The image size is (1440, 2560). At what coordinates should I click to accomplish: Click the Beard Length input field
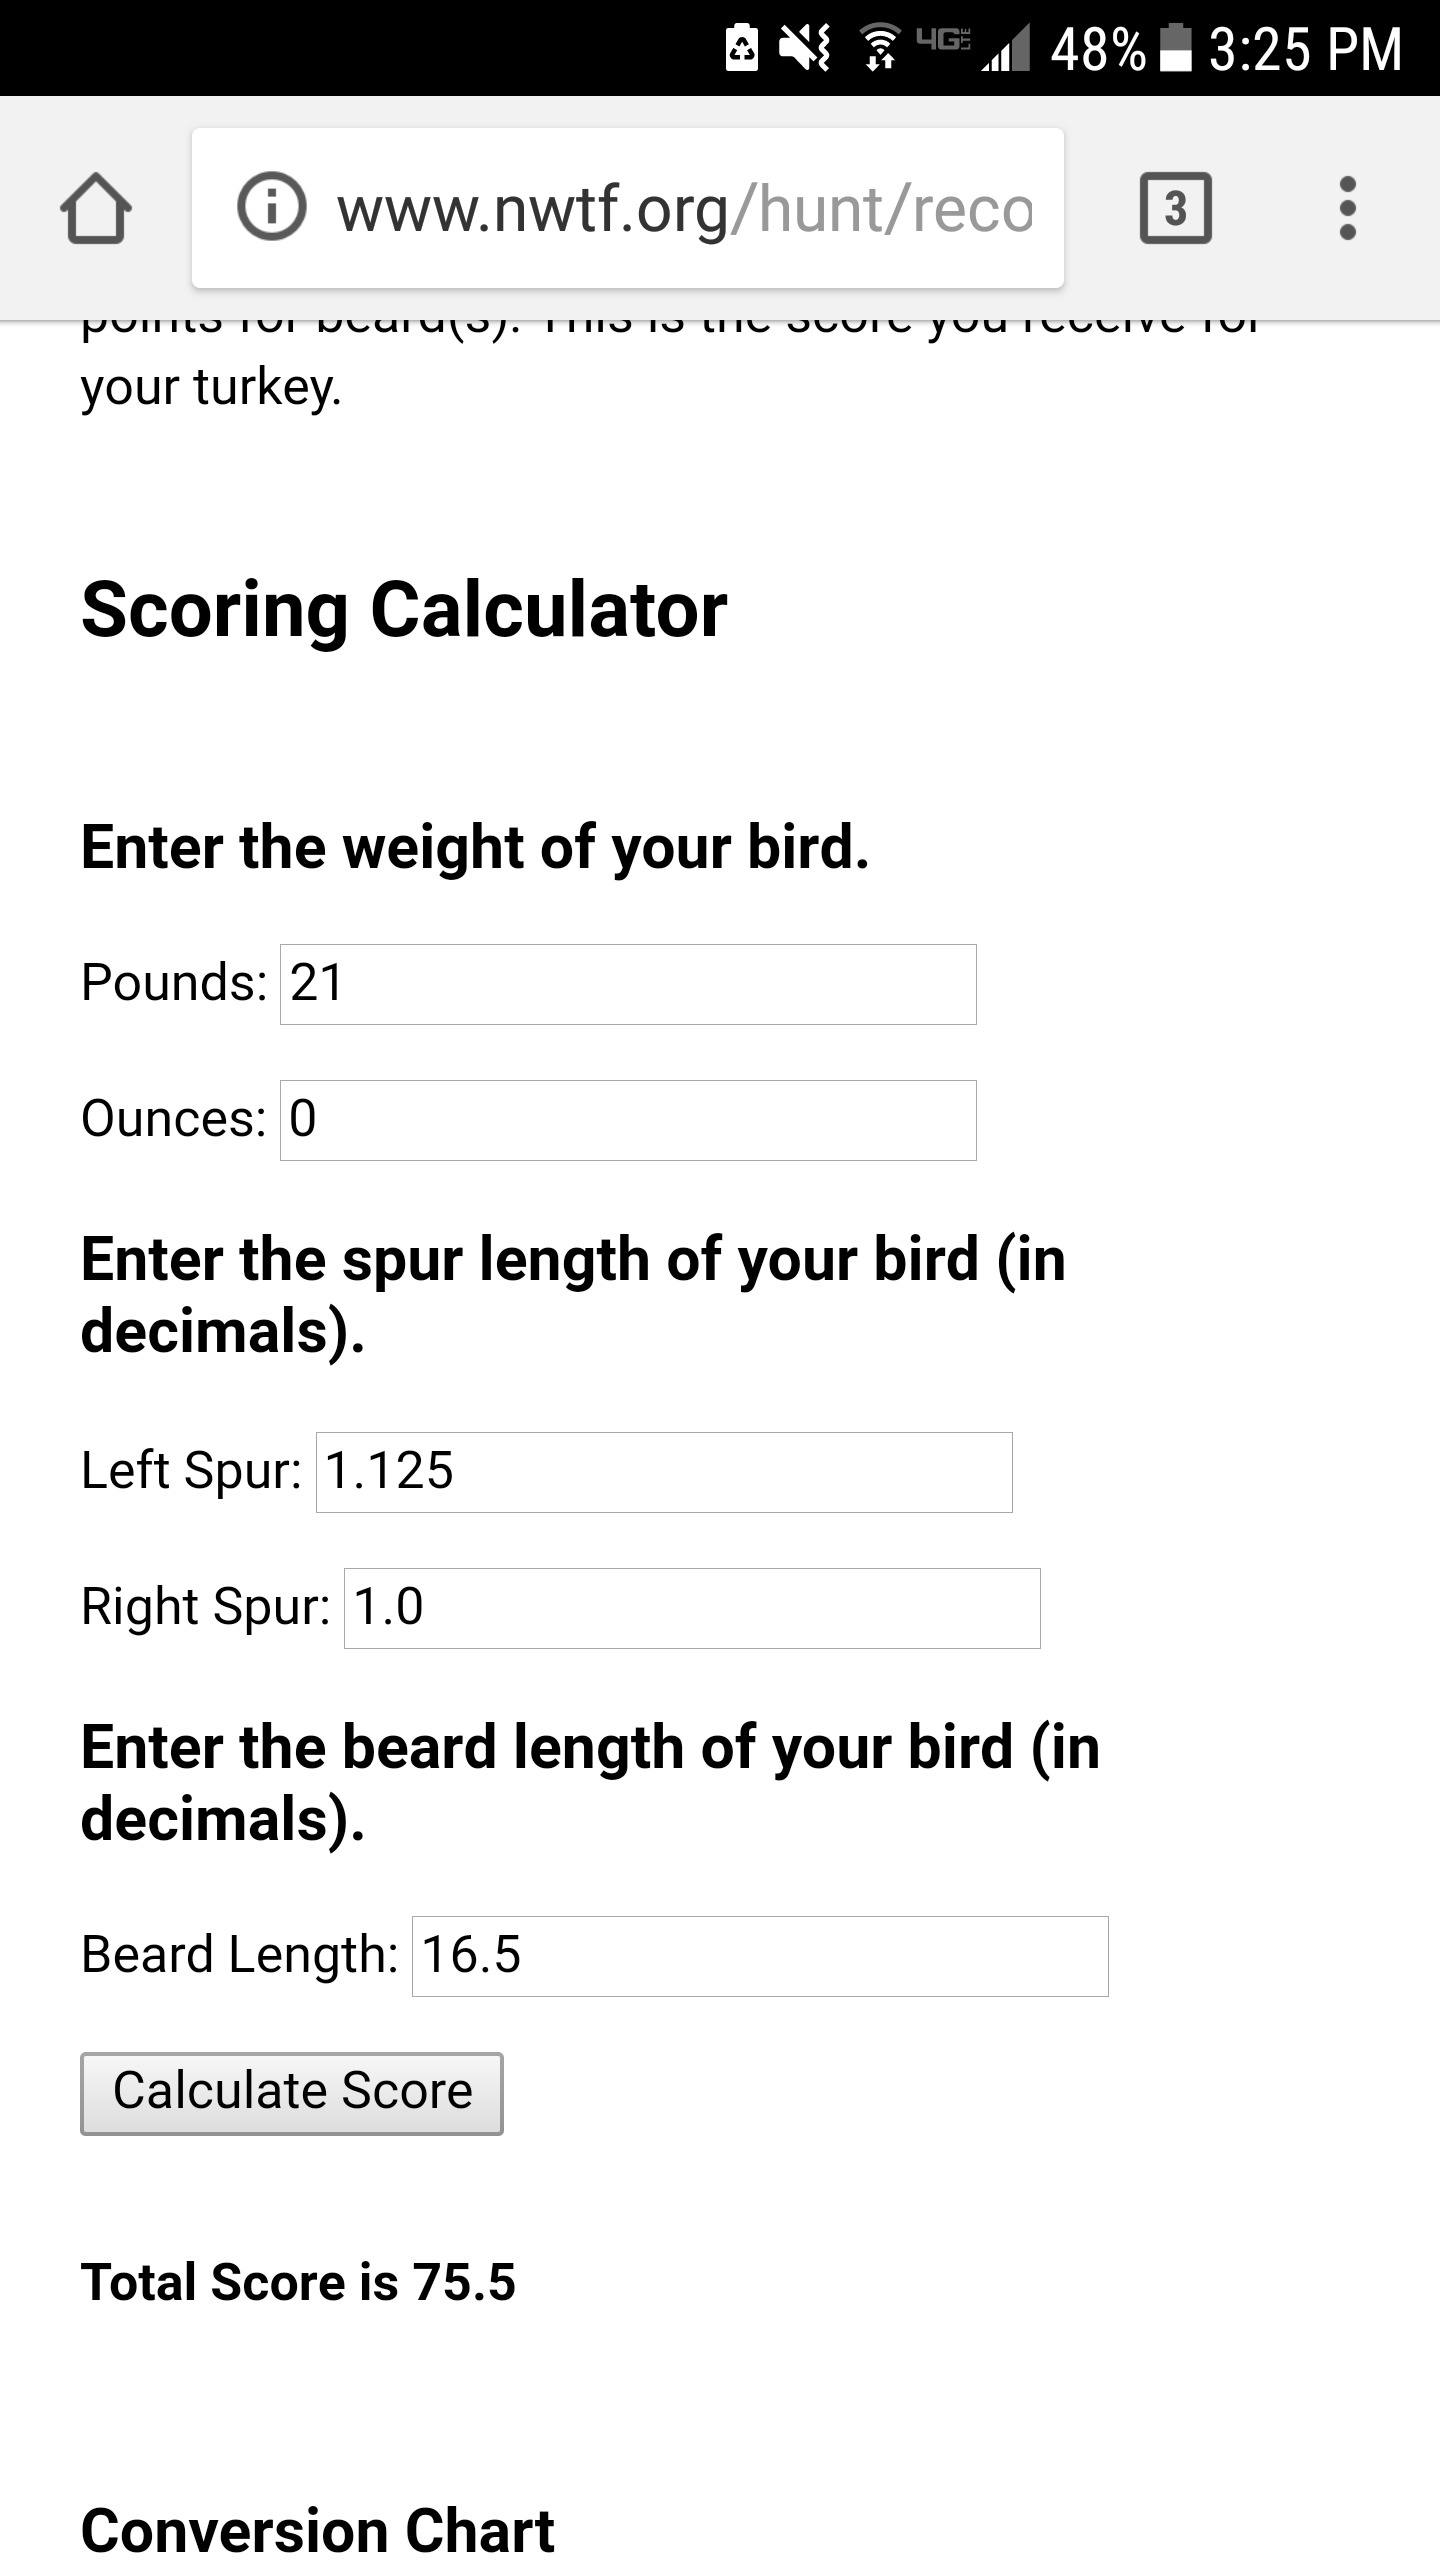(760, 1956)
